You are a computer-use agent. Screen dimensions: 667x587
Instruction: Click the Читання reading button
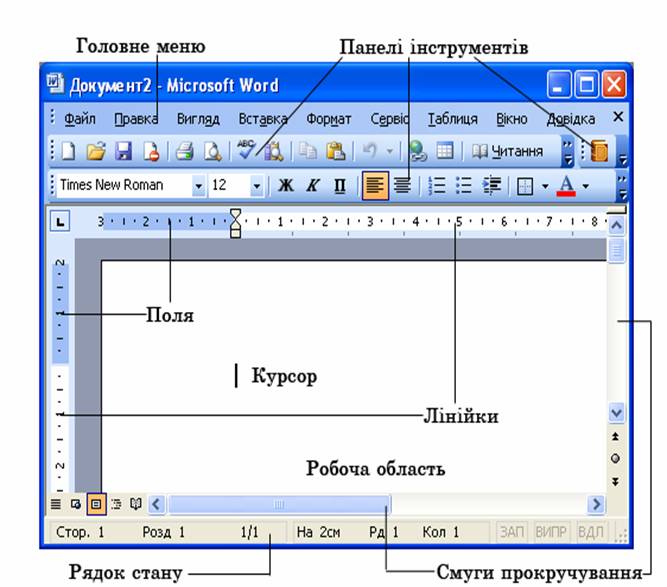(x=507, y=151)
